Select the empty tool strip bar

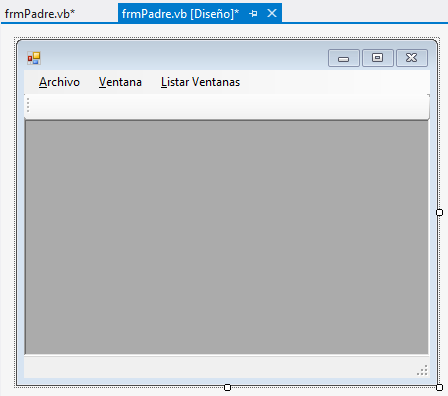227,106
